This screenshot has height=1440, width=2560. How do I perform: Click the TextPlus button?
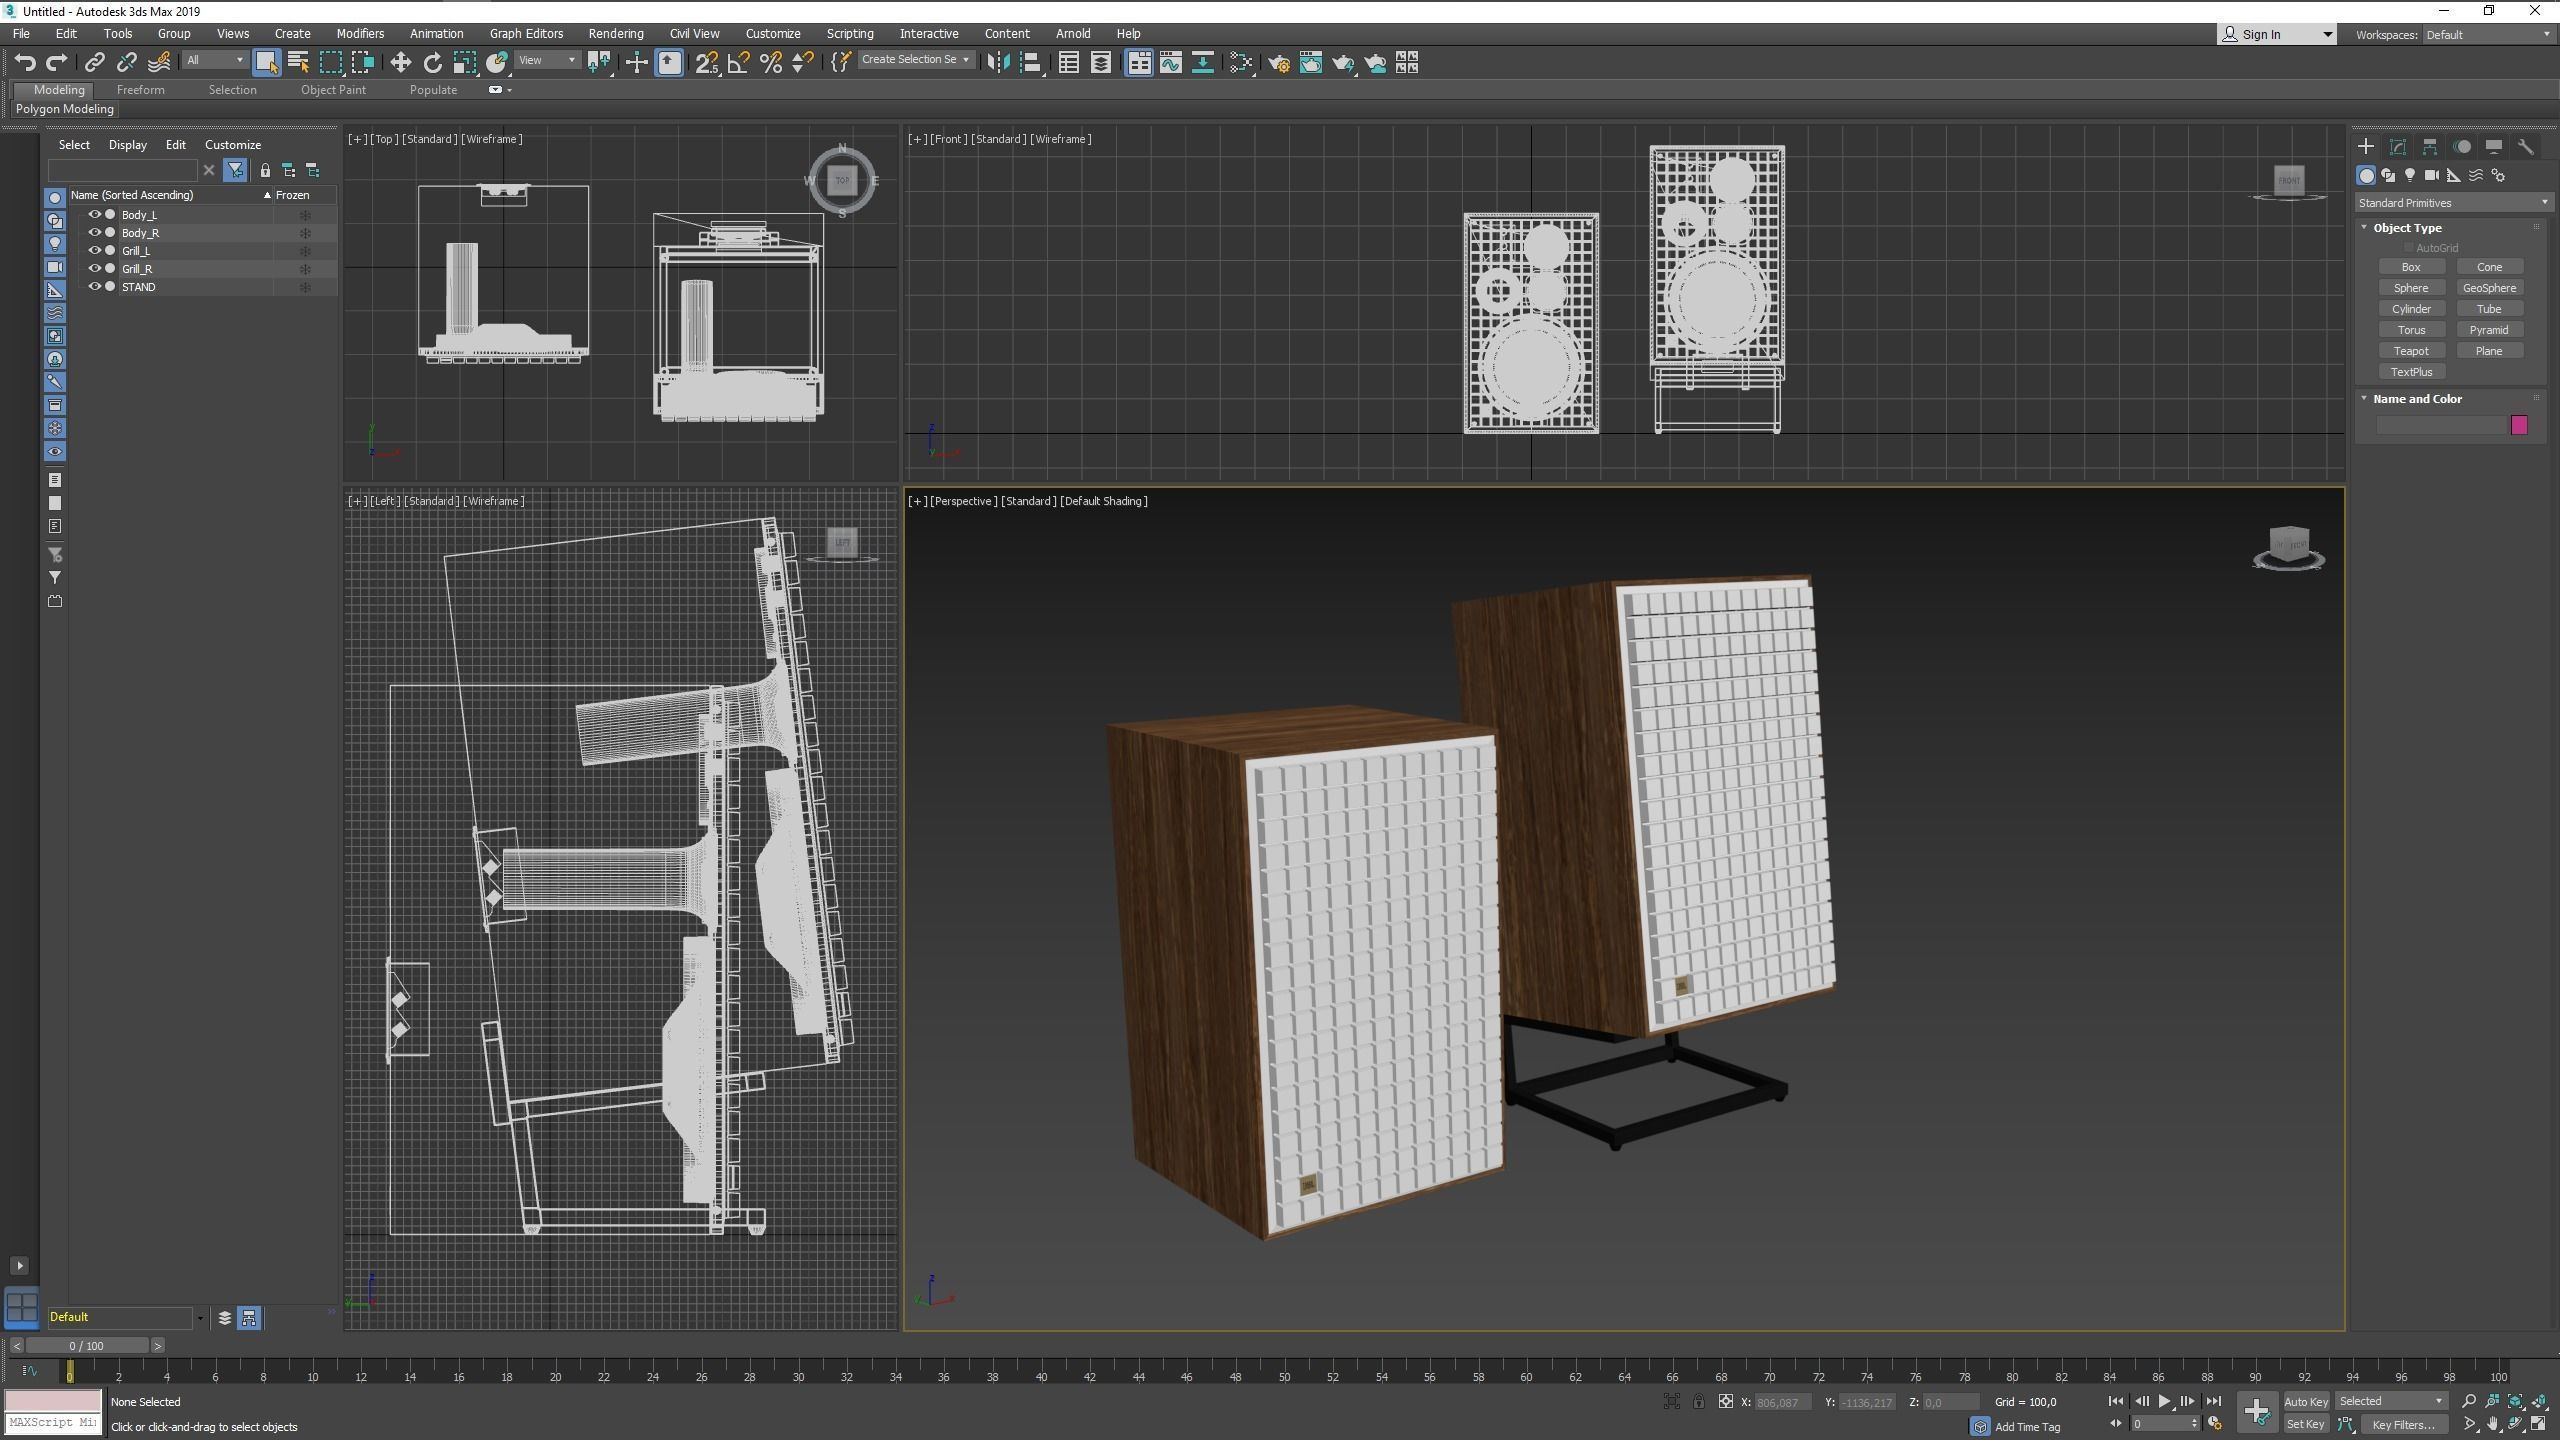point(2411,372)
